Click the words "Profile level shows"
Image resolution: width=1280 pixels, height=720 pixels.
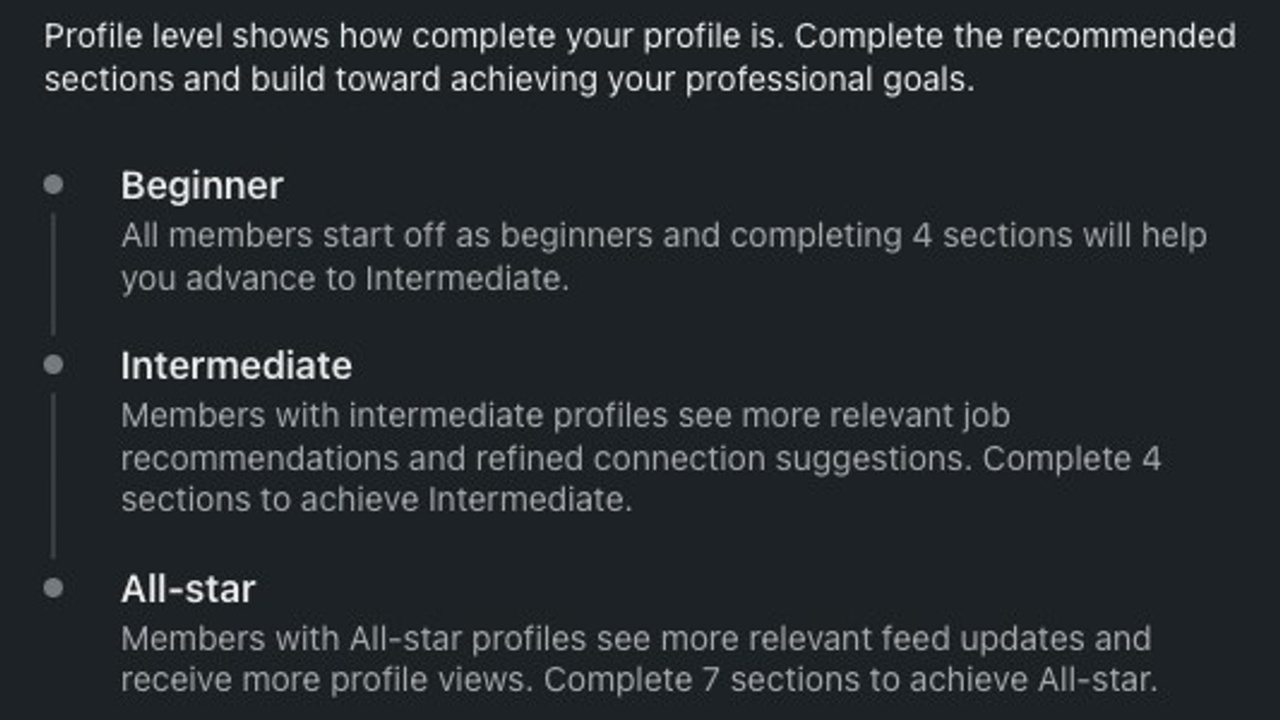pos(187,37)
